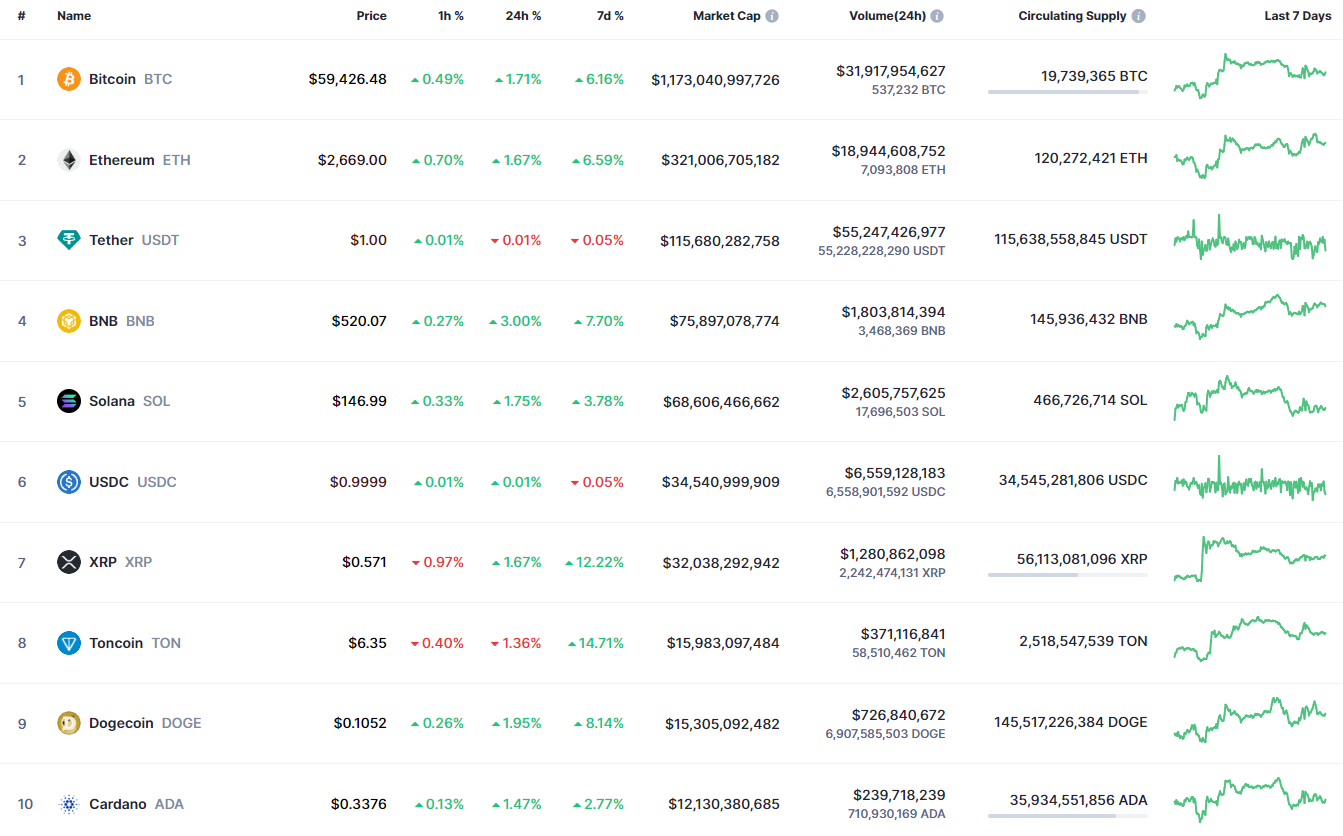Sort by the Name column header
Viewport: 1343px width, 836px height.
tap(74, 16)
